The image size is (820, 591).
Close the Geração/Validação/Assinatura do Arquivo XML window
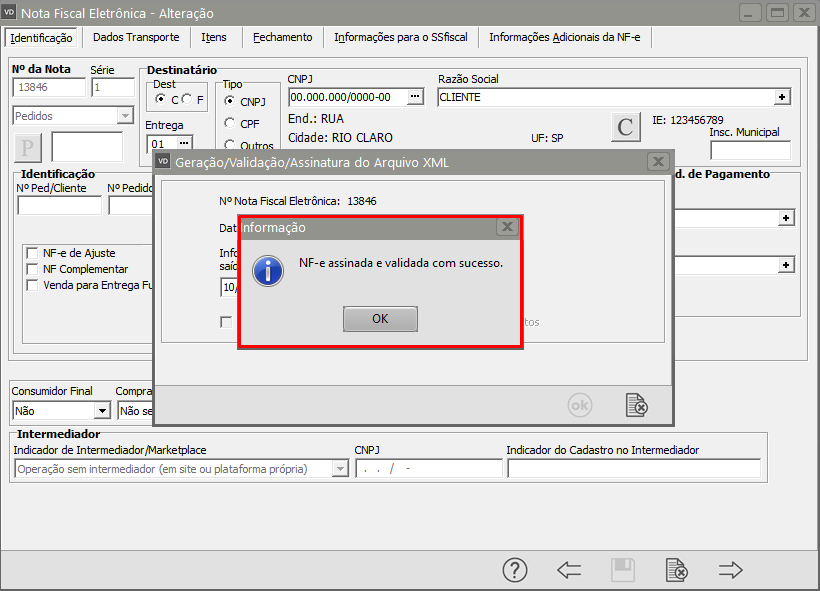(658, 162)
